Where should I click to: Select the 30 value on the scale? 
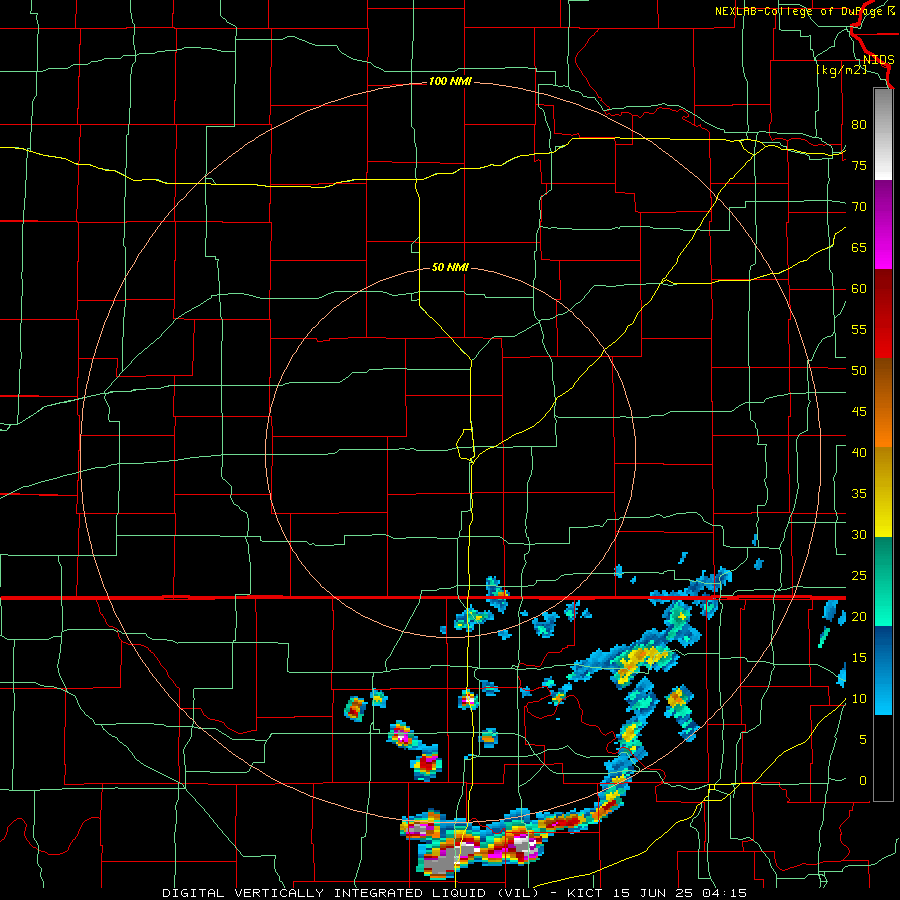[x=859, y=534]
